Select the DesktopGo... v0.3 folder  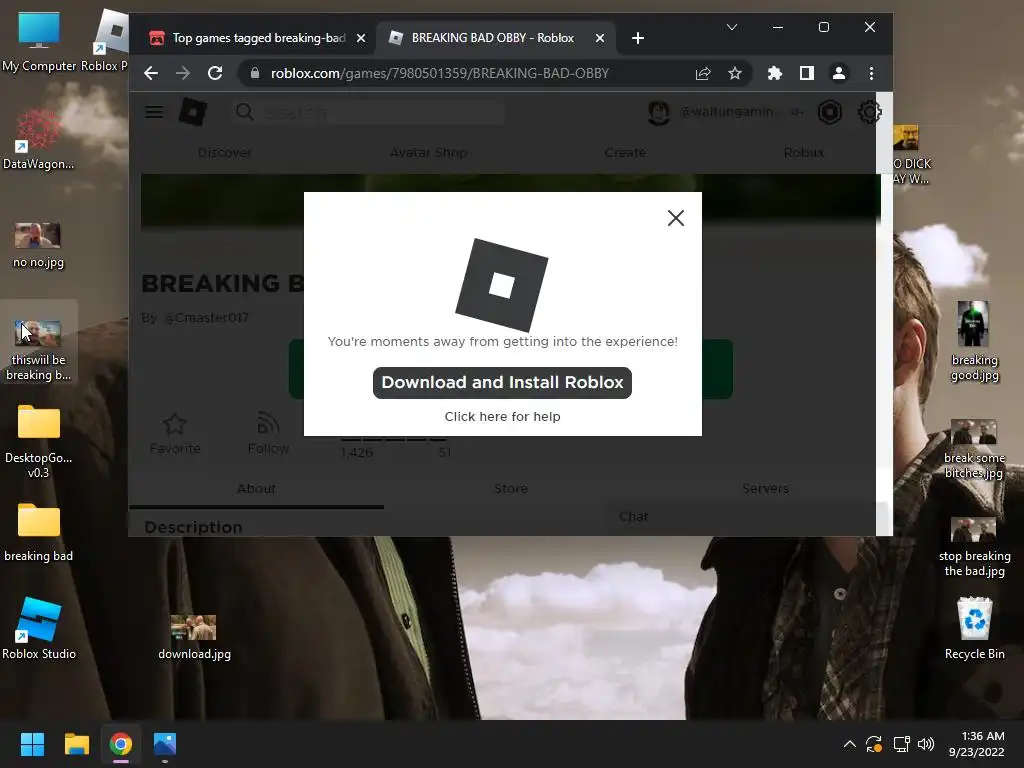(39, 441)
